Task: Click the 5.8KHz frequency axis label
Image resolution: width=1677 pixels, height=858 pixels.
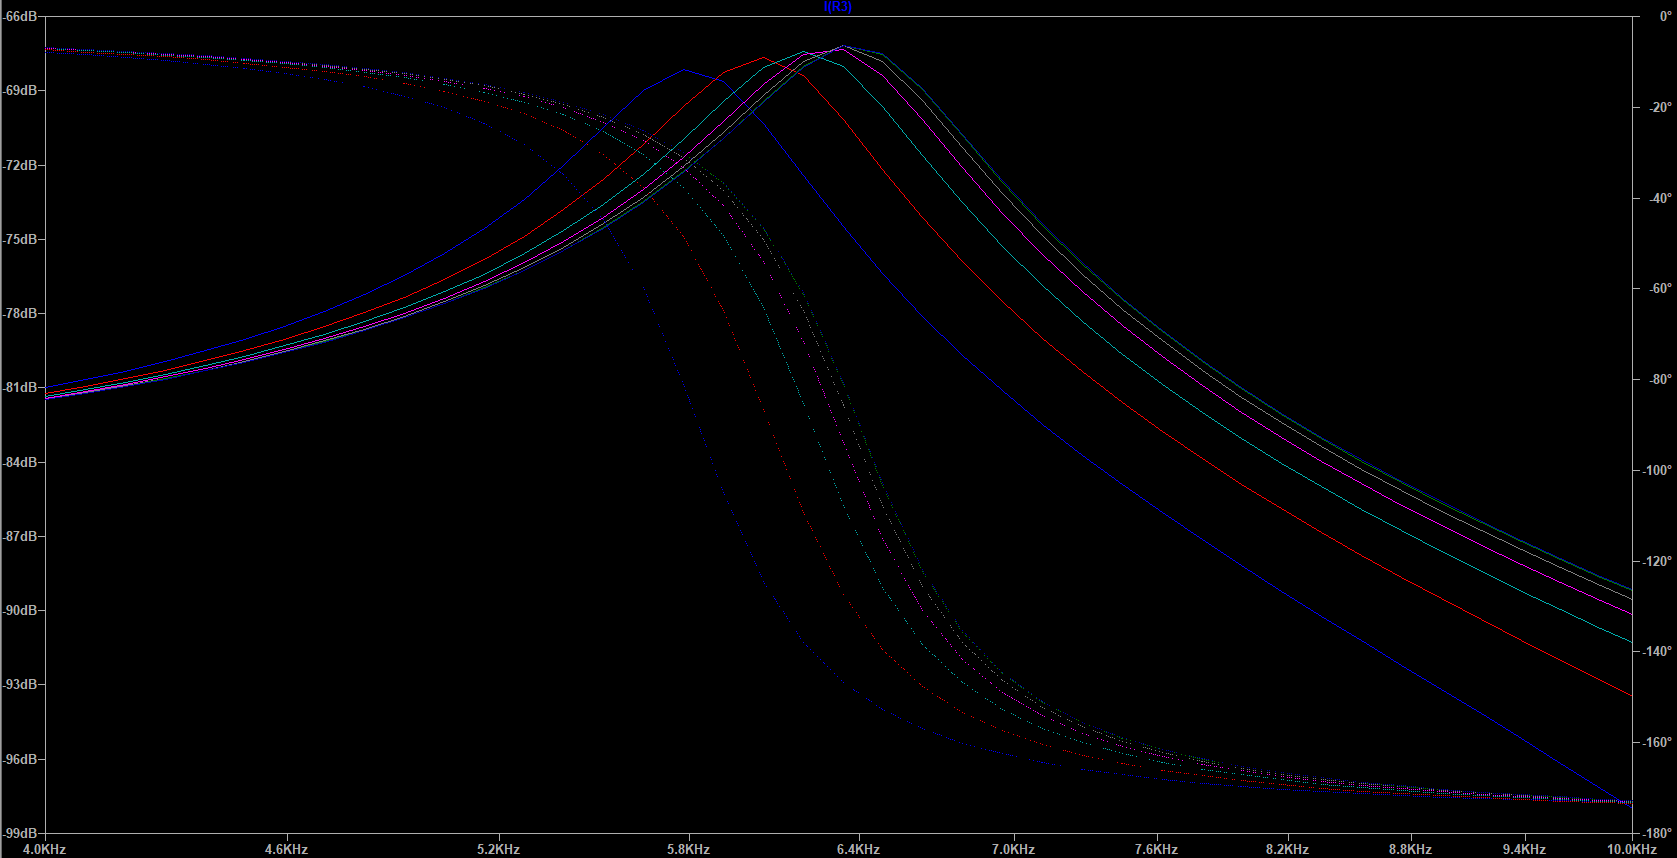Action: (688, 849)
